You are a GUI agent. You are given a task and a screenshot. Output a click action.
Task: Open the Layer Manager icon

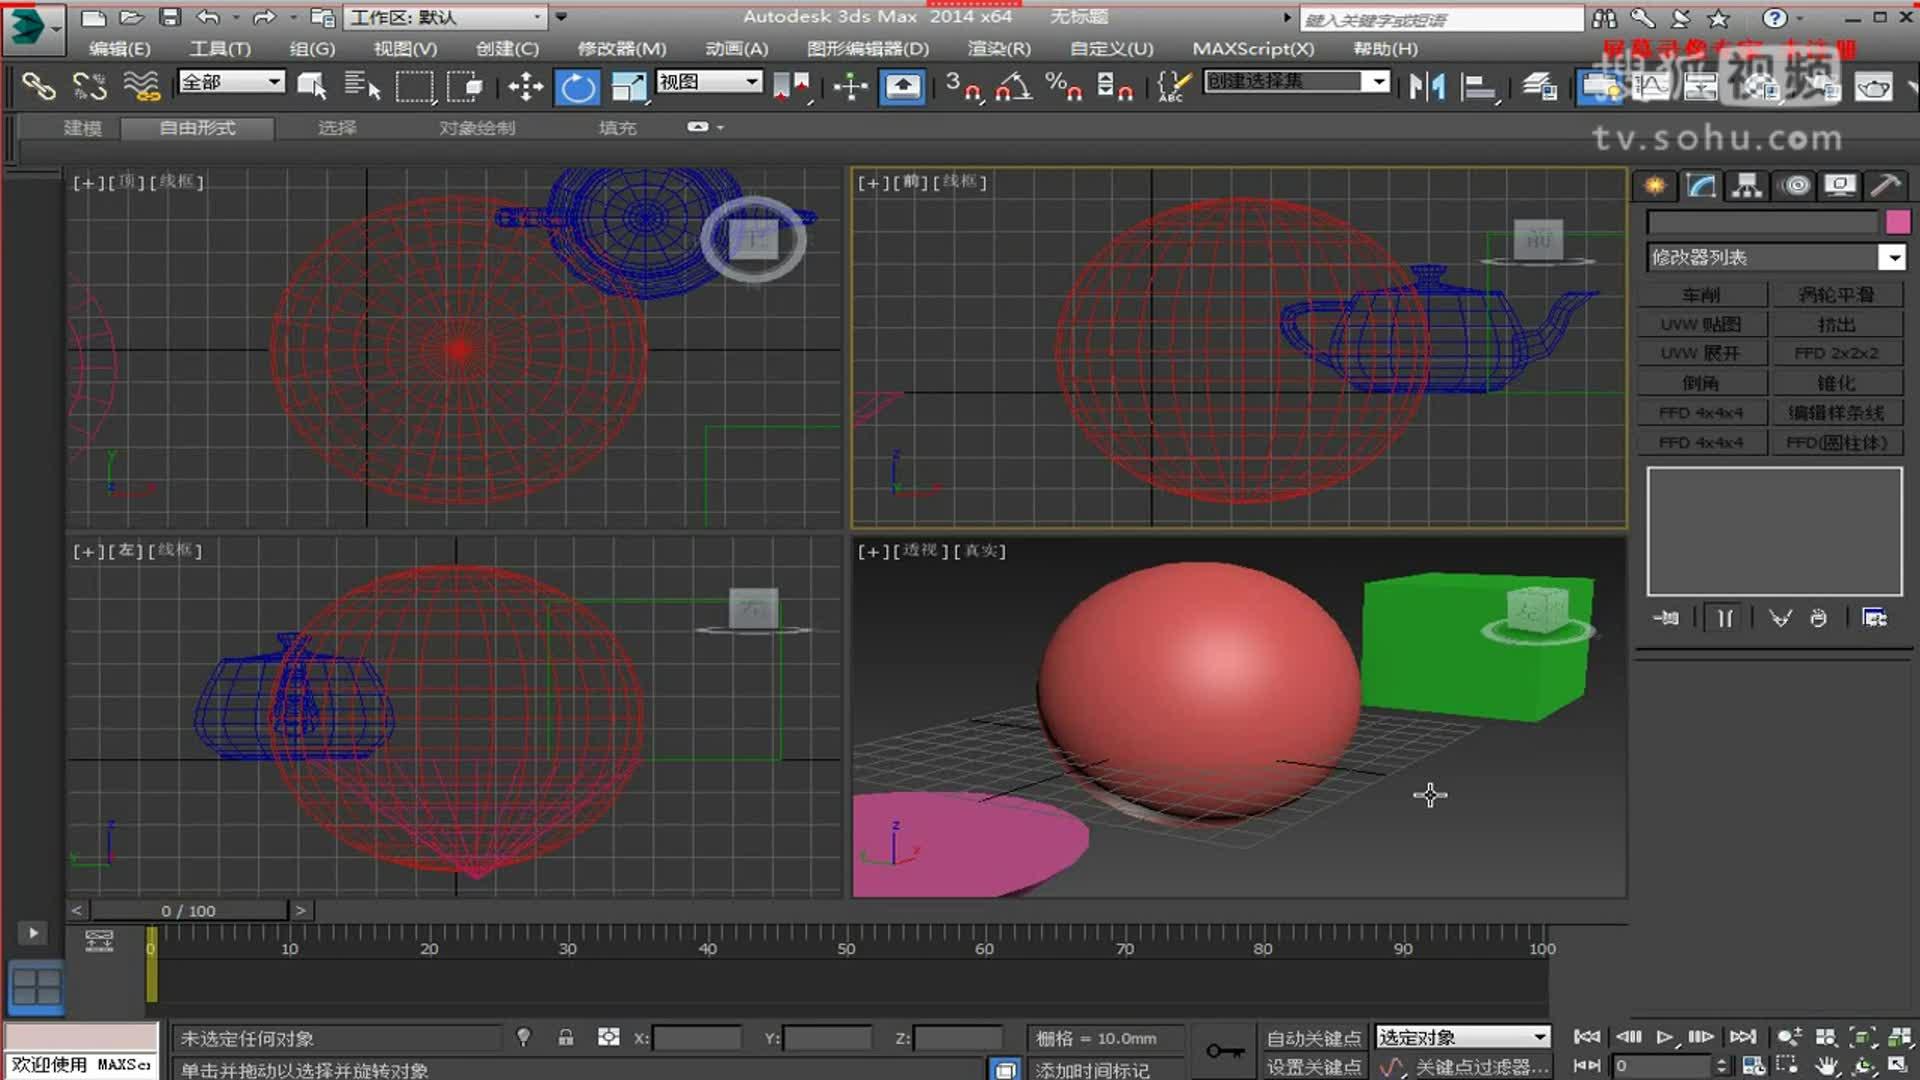point(1538,87)
